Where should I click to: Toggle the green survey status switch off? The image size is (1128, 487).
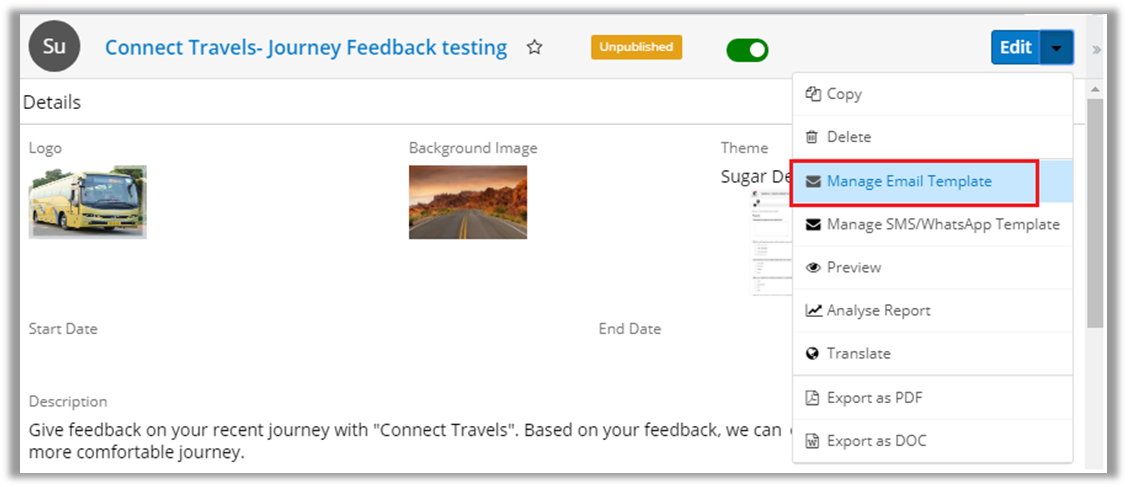[x=747, y=49]
